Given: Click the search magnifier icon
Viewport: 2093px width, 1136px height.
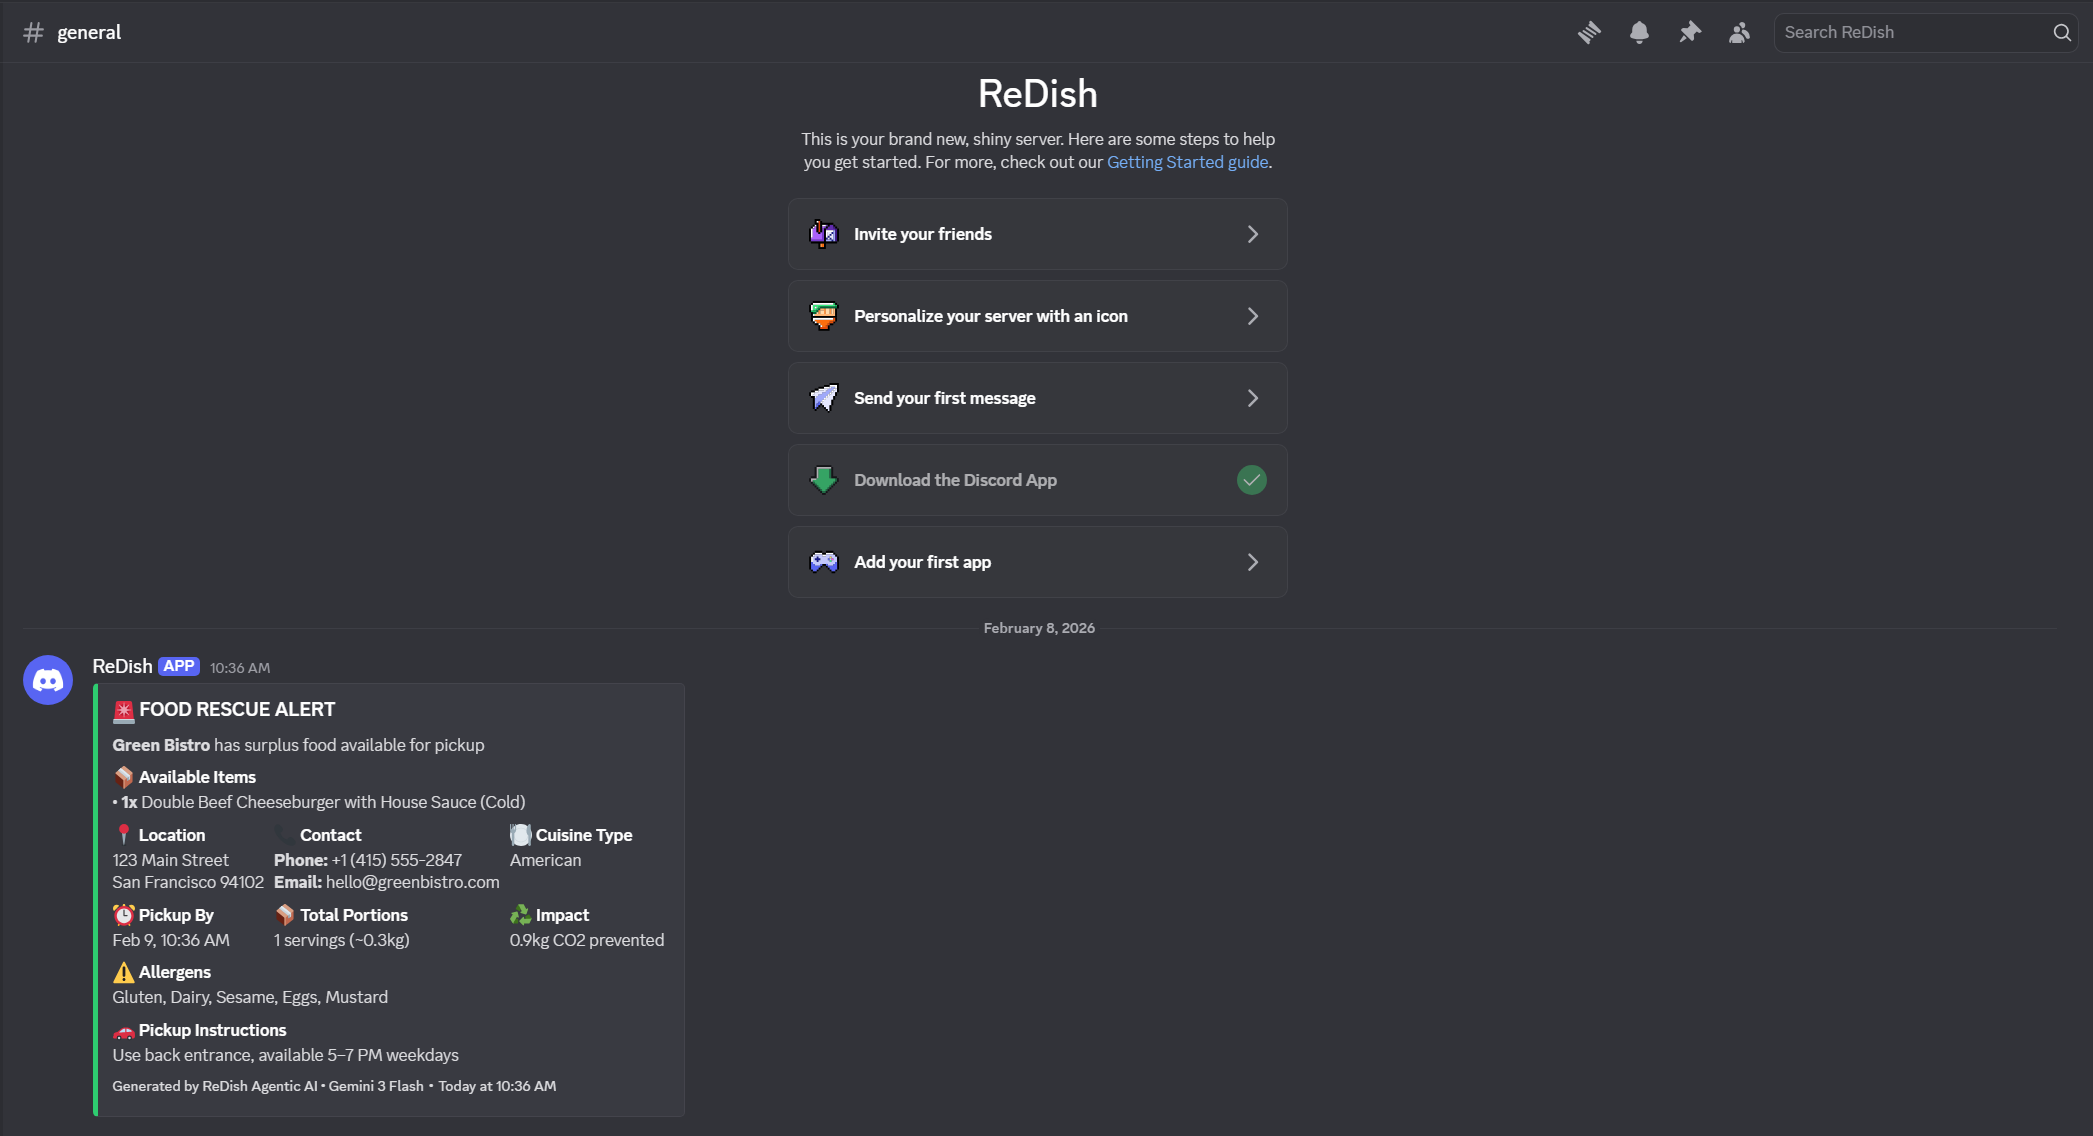Looking at the screenshot, I should [2062, 32].
